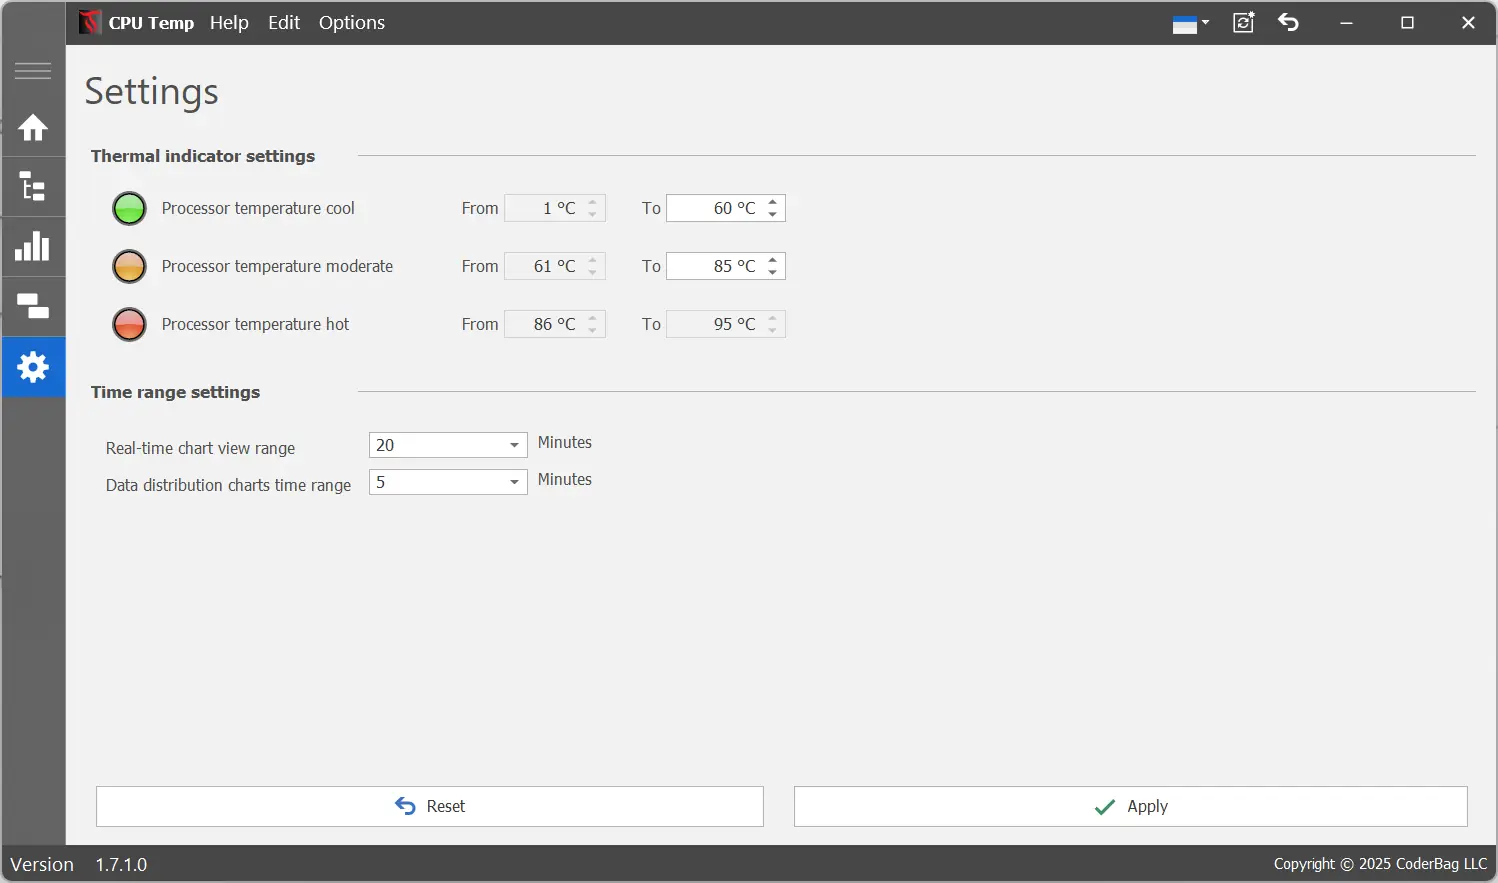Viewport: 1498px width, 883px height.
Task: Open the language flag dropdown
Action: 1190,24
